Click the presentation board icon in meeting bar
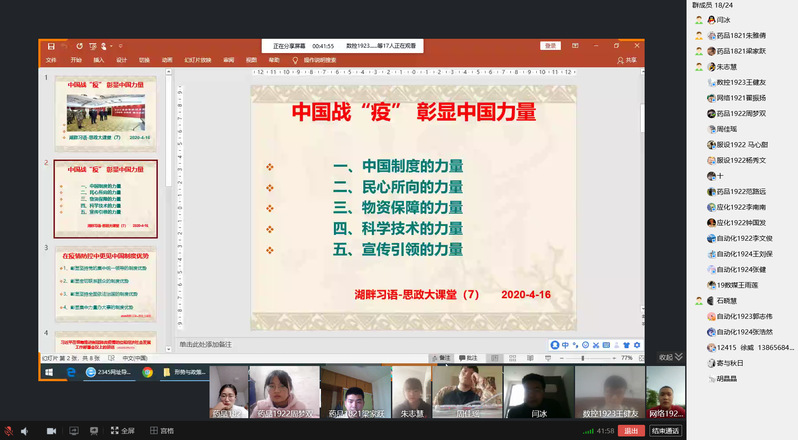 [x=94, y=431]
